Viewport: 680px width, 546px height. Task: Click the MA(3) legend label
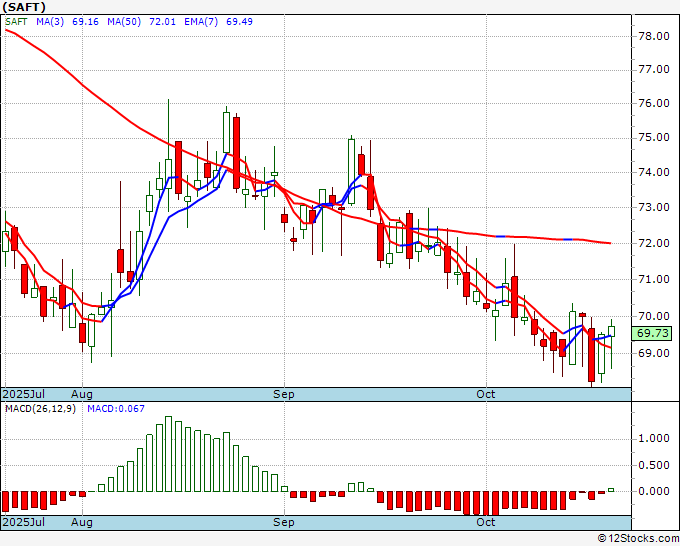[x=50, y=22]
